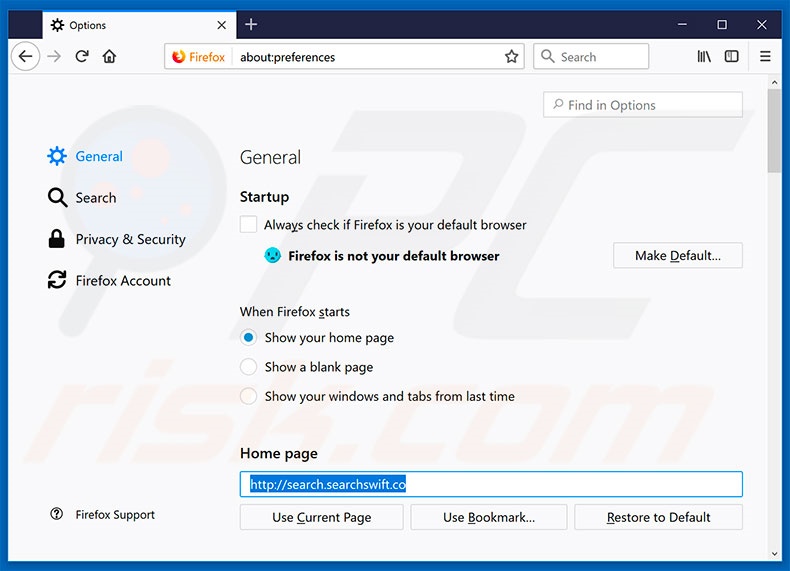This screenshot has width=790, height=571.
Task: Switch to the Options browser tab
Action: point(139,25)
